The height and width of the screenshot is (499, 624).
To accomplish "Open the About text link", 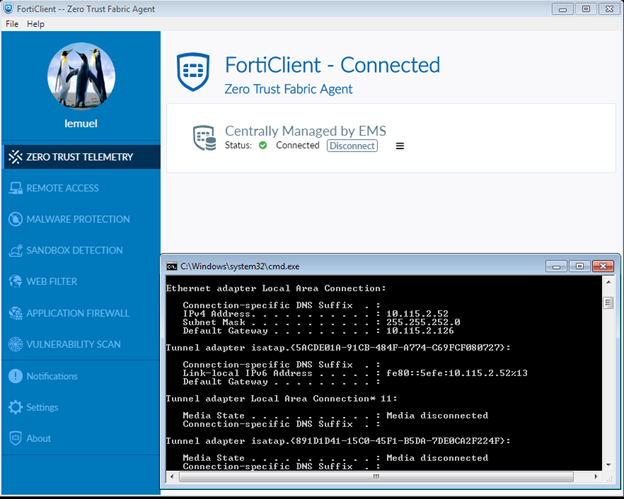I will pos(39,438).
